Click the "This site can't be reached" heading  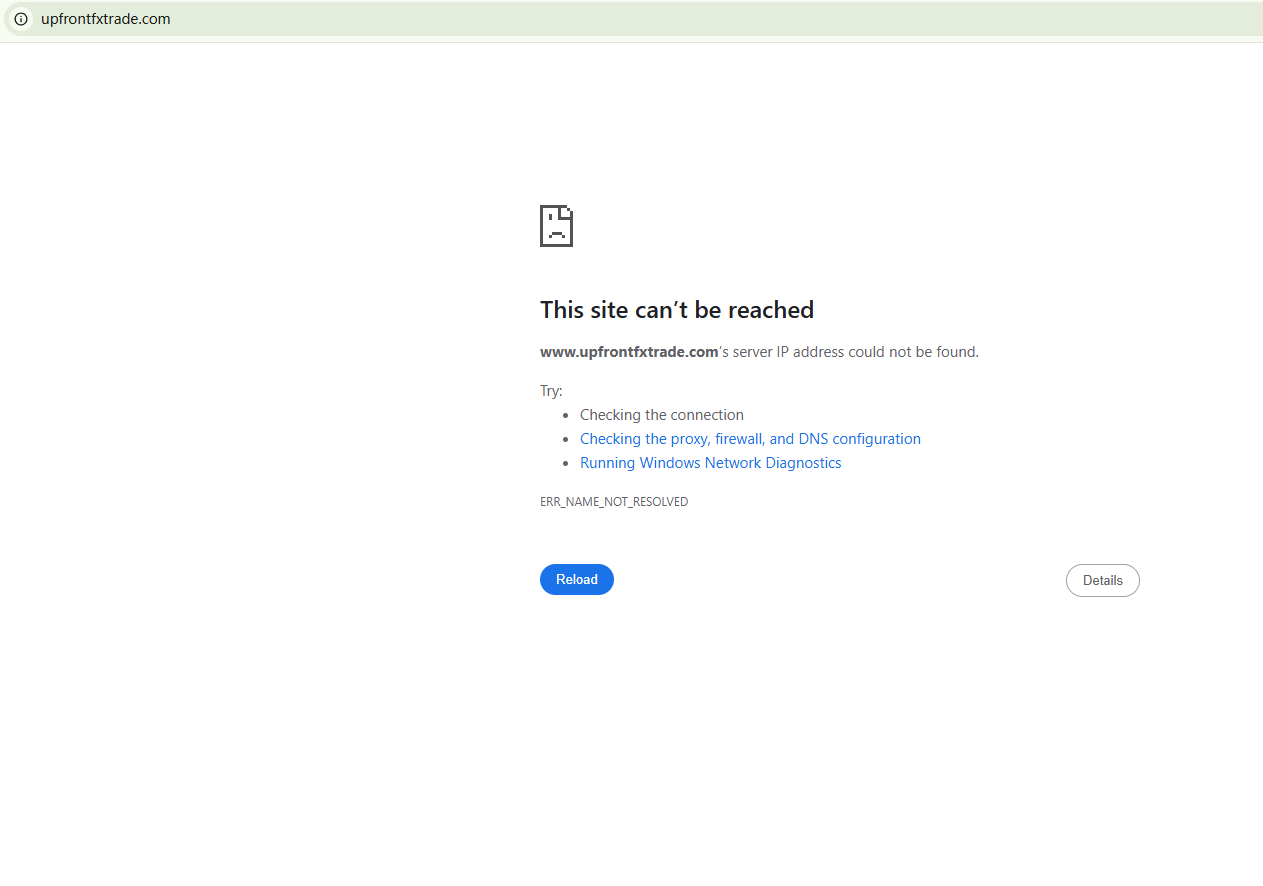tap(677, 310)
